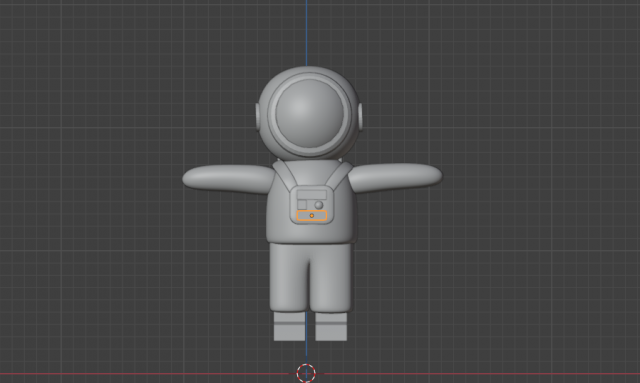The height and width of the screenshot is (383, 640).
Task: Click the orange-outlined selected rectangle on chest panel
Action: [312, 216]
